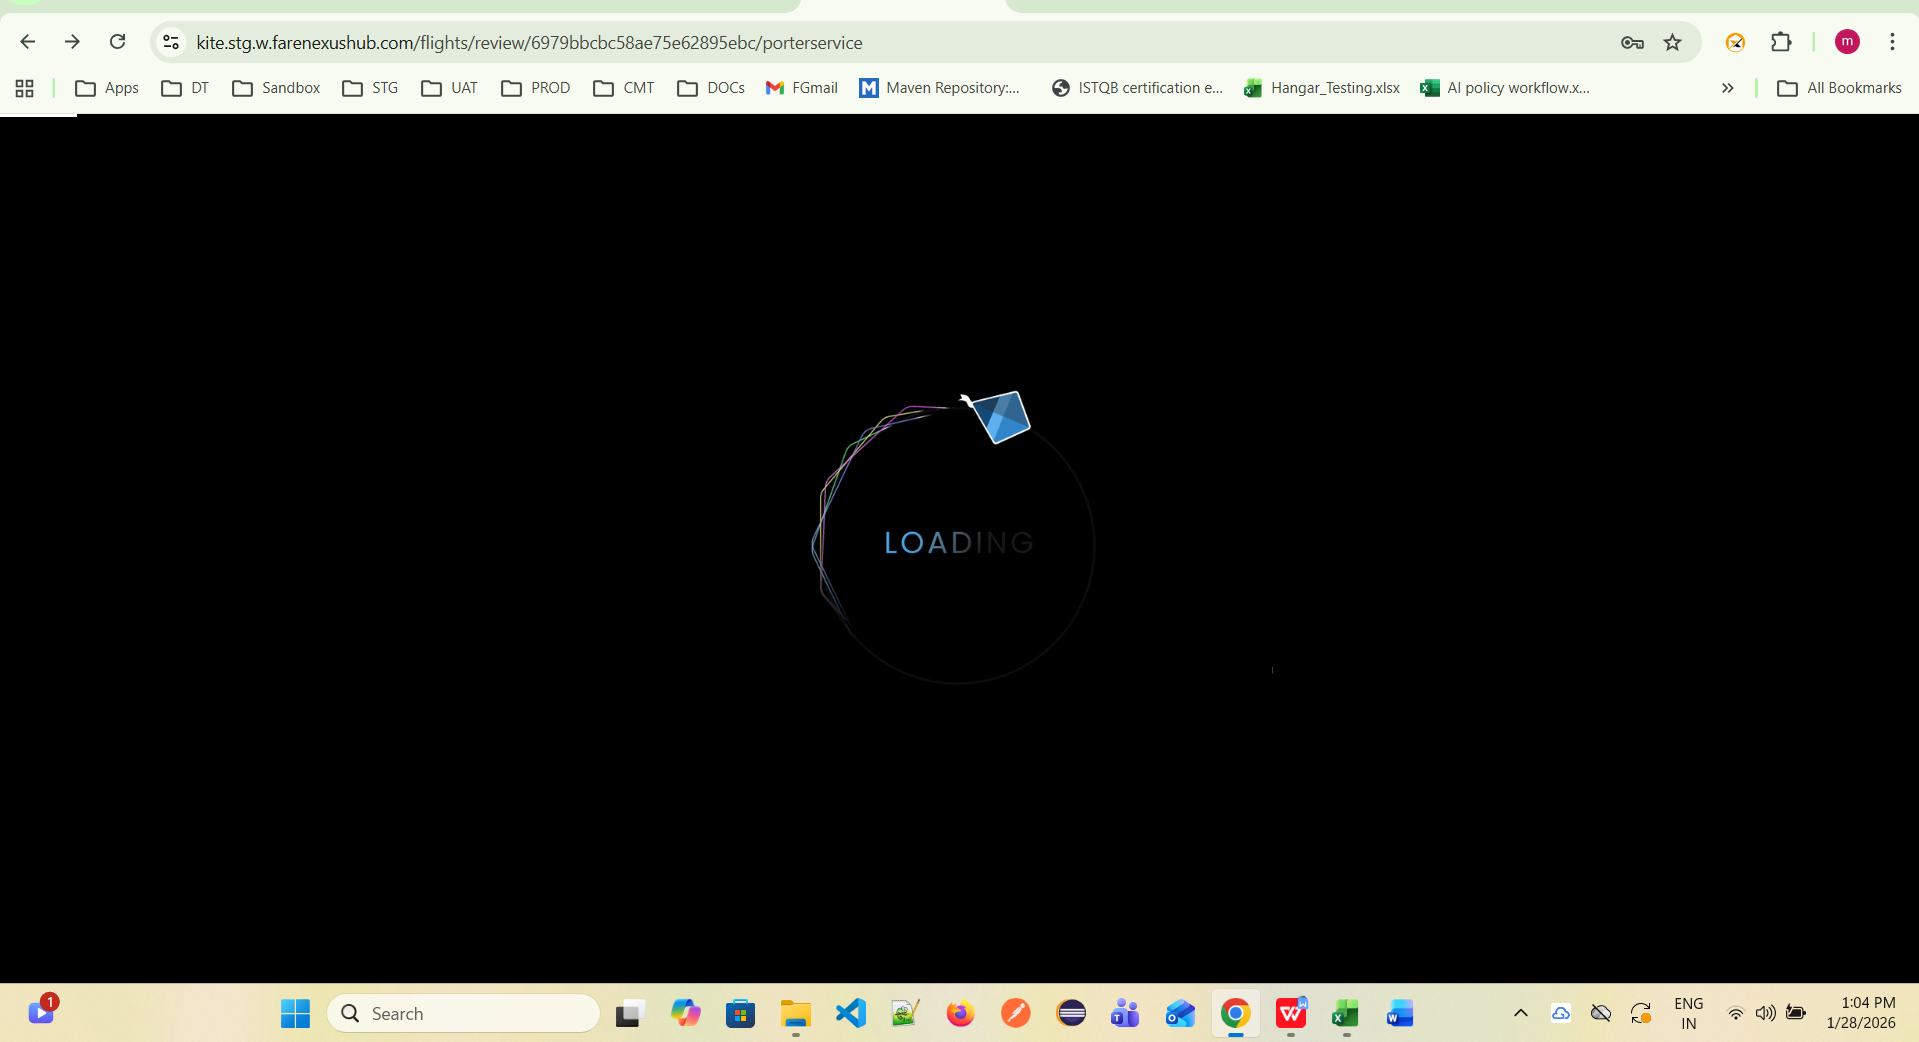Open the Extensions puzzle icon
The image size is (1919, 1042).
[x=1781, y=42]
